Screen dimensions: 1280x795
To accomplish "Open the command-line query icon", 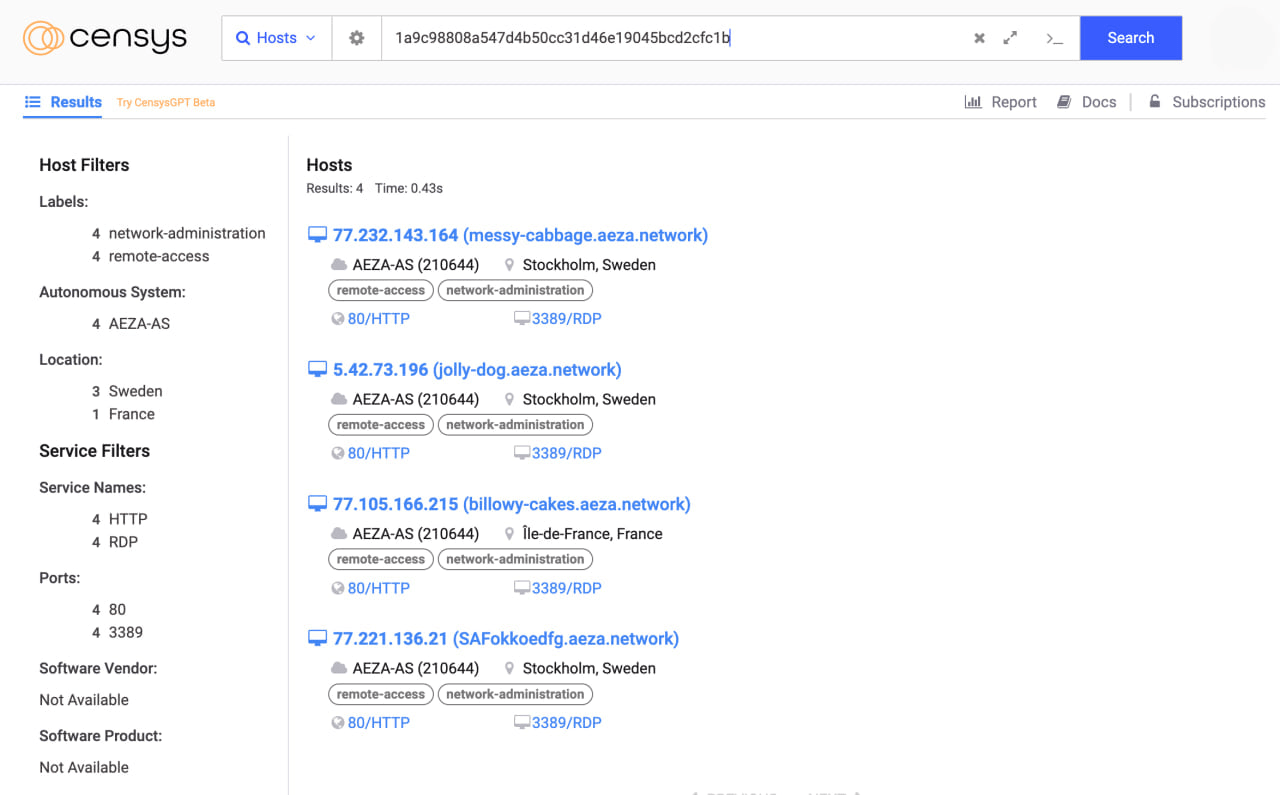I will 1054,38.
